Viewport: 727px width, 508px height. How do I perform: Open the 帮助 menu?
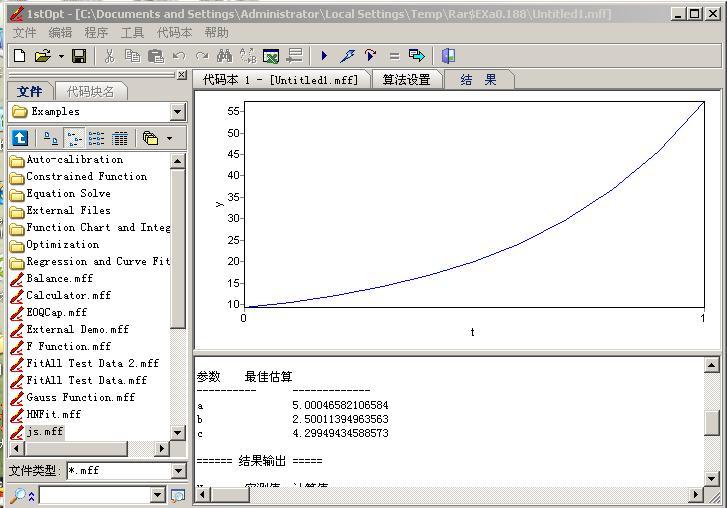coord(217,32)
